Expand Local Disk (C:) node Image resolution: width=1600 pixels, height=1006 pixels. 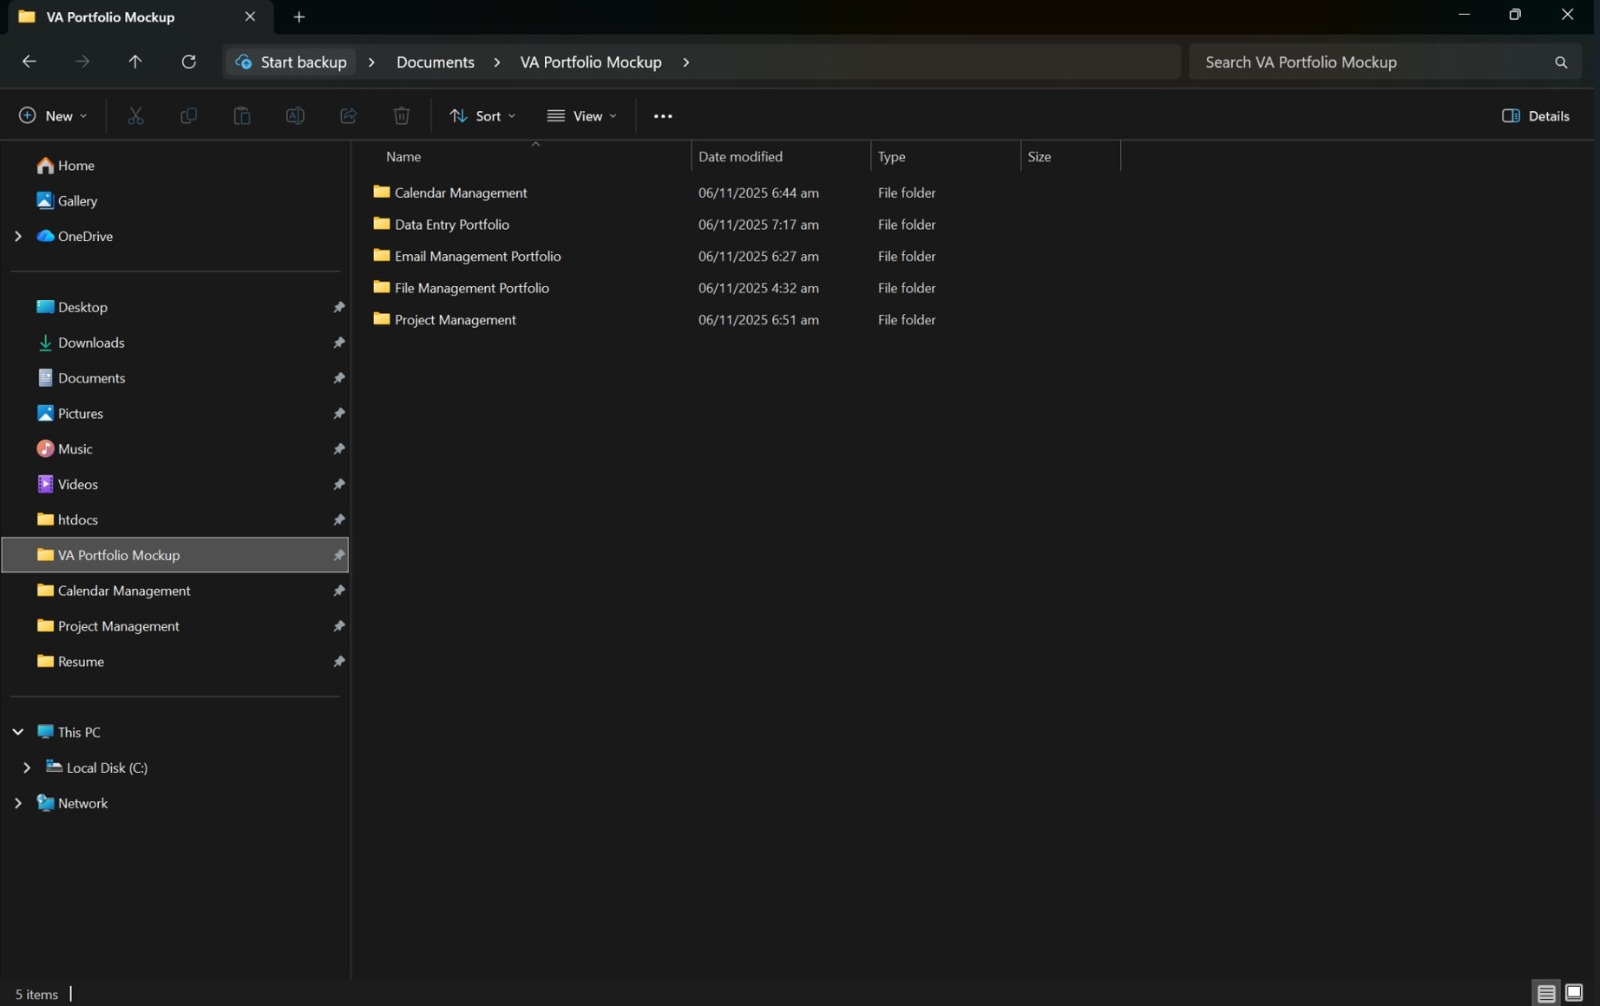point(27,768)
